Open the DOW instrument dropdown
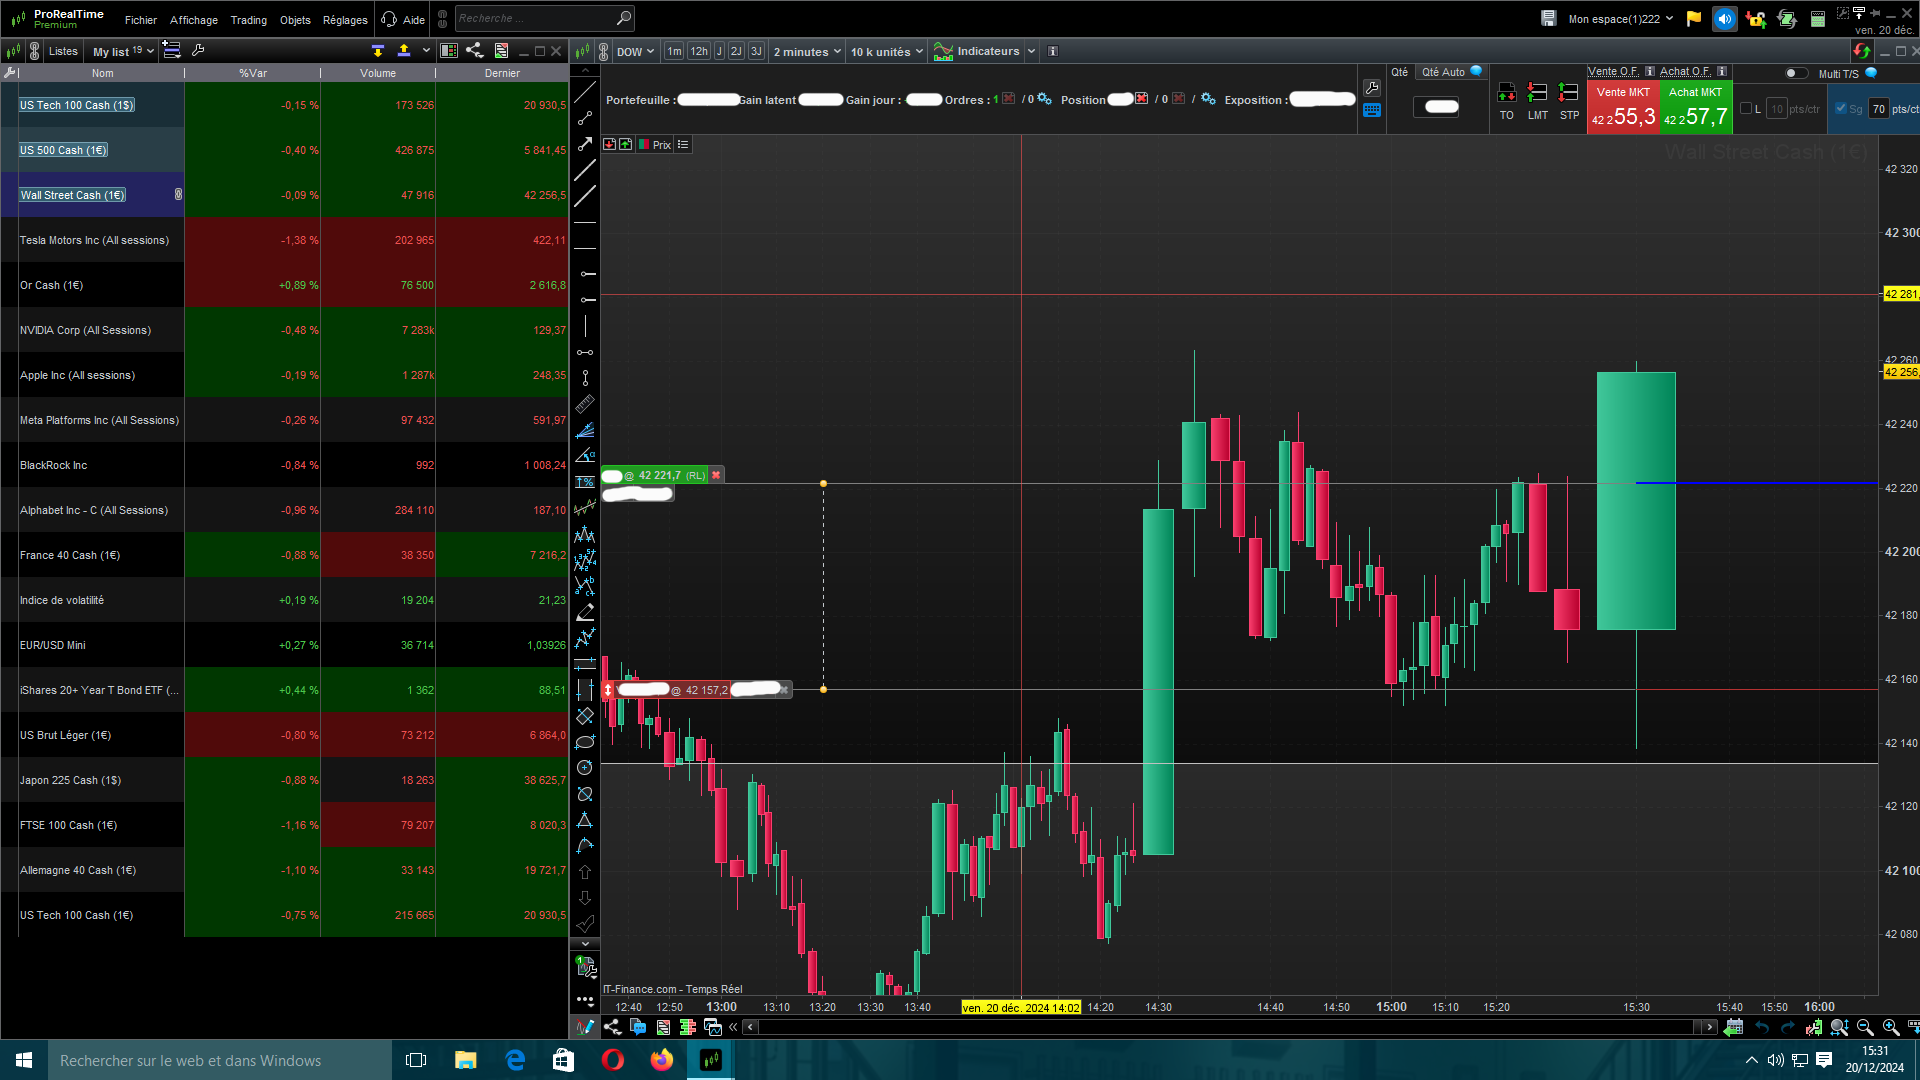Viewport: 1920px width, 1080px height. (x=635, y=52)
